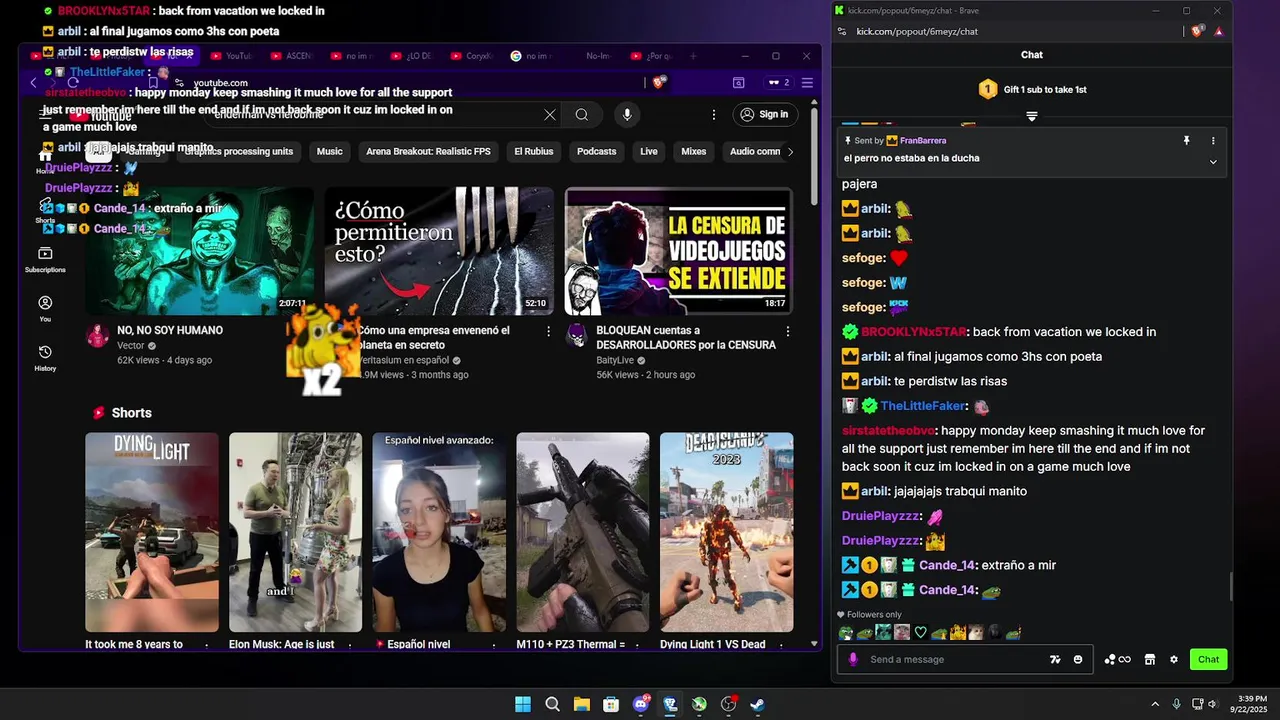The width and height of the screenshot is (1280, 720).
Task: Select the Live filter chip
Action: [649, 152]
